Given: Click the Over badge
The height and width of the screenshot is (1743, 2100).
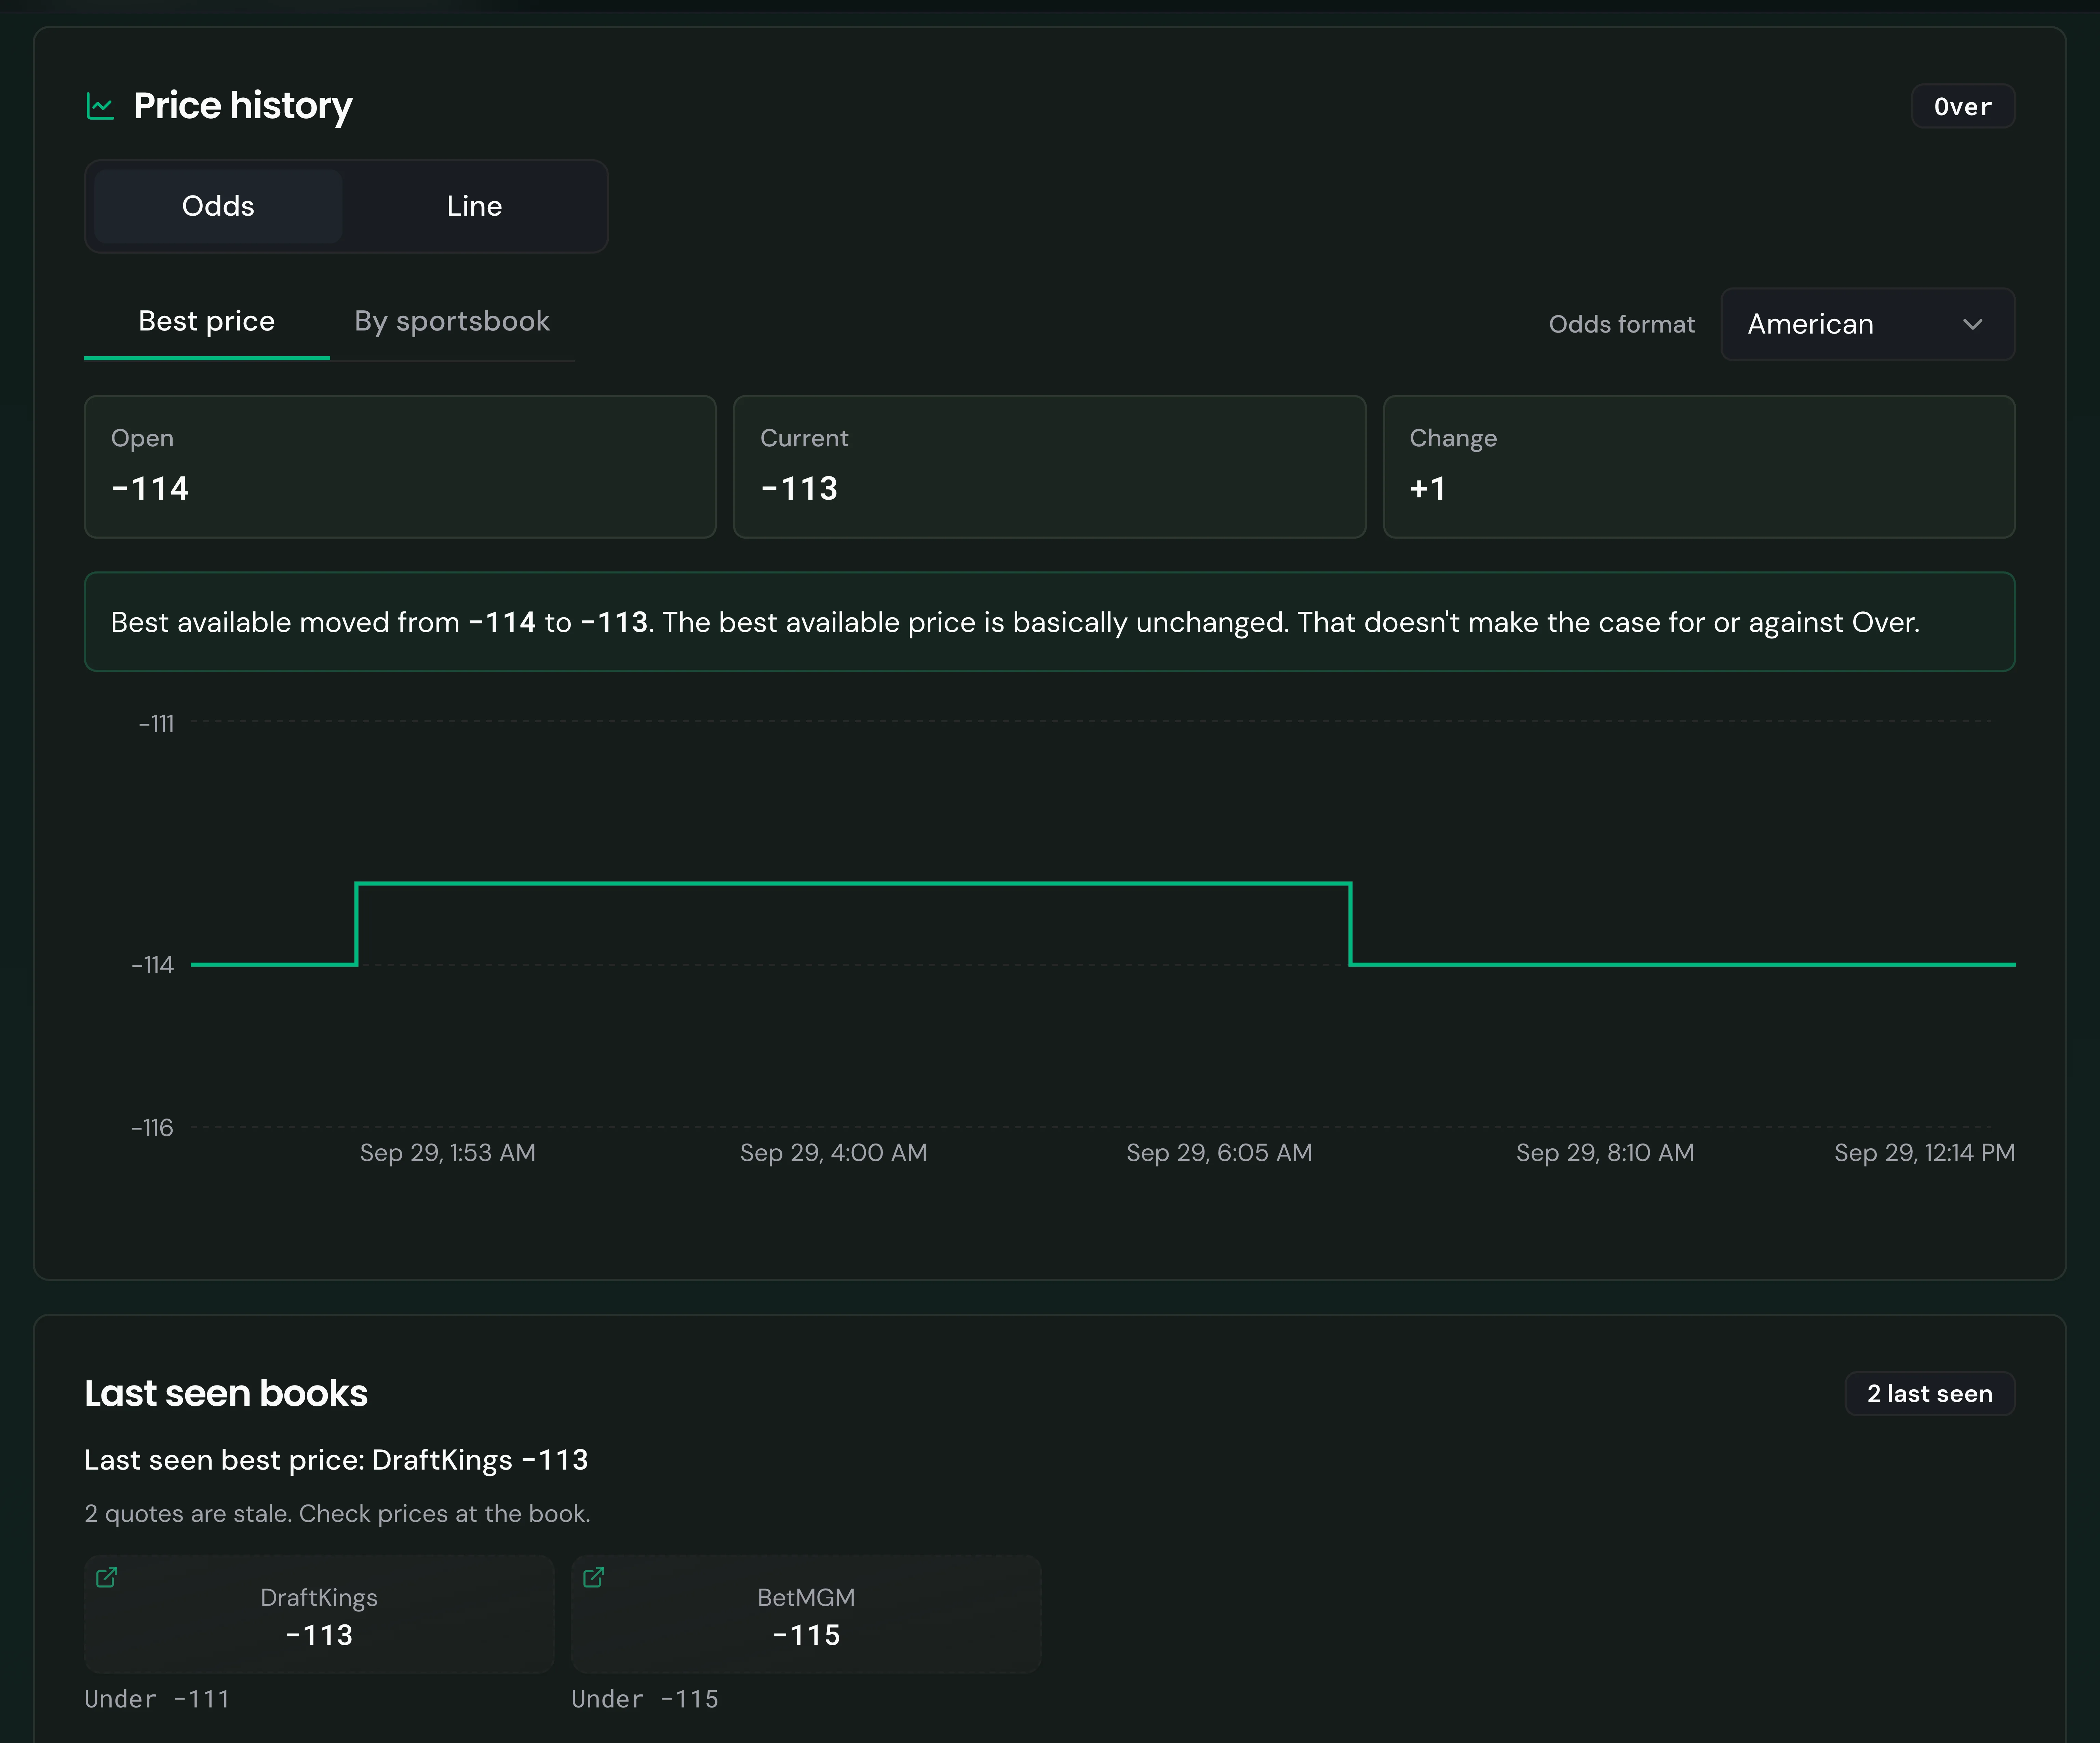Looking at the screenshot, I should click(x=1963, y=106).
